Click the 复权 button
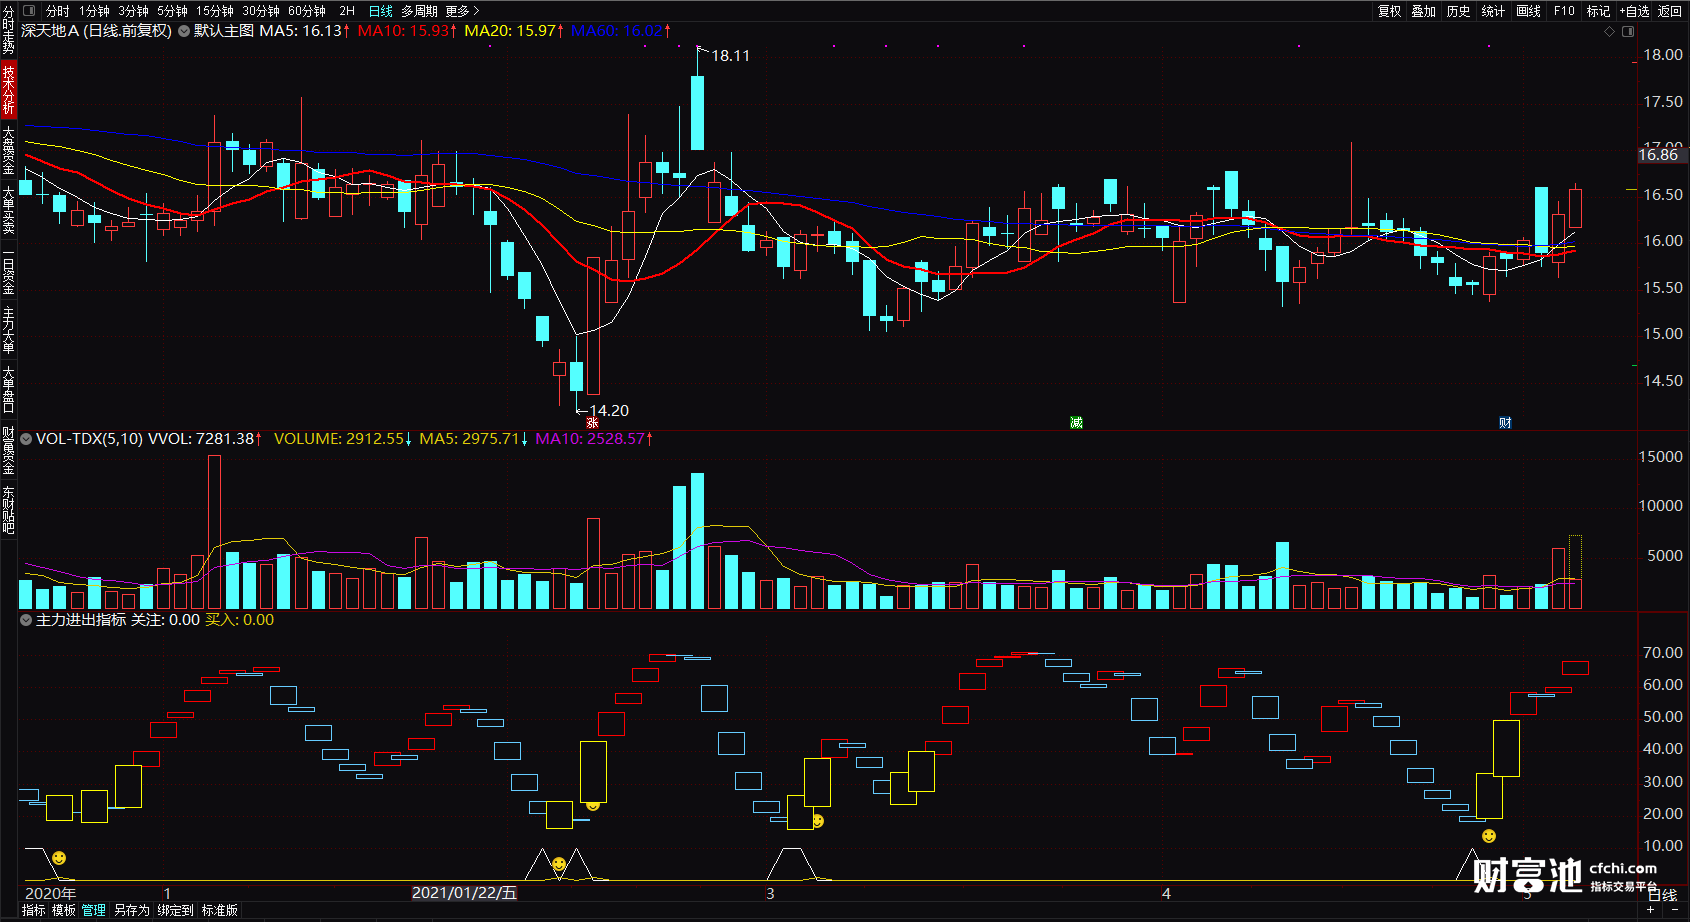Viewport: 1690px width, 922px height. [1390, 11]
